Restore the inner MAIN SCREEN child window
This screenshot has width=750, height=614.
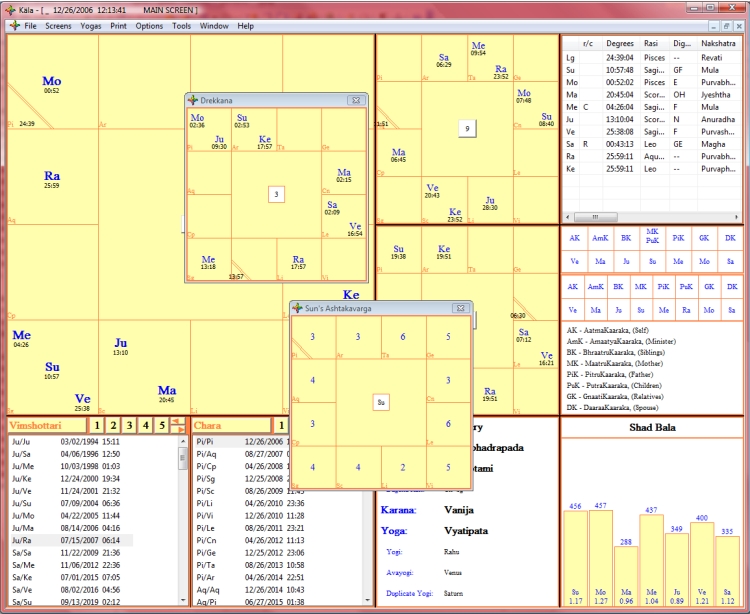[x=726, y=26]
